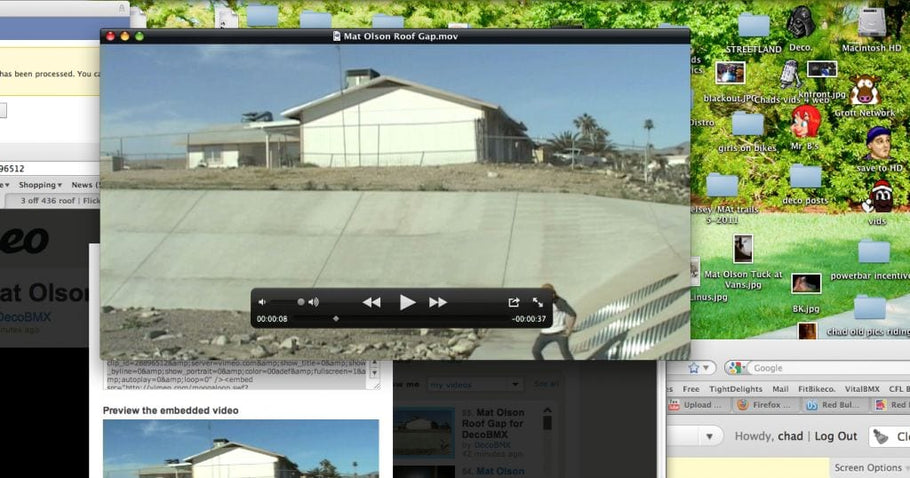Select the save to HD face icon
Image resolution: width=910 pixels, height=478 pixels.
pyautogui.click(x=878, y=143)
